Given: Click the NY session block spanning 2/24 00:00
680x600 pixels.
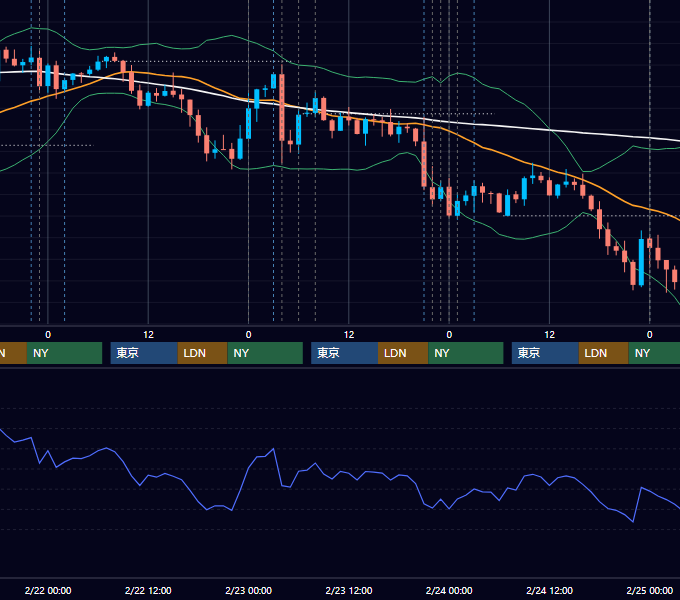Looking at the screenshot, I should pyautogui.click(x=466, y=353).
